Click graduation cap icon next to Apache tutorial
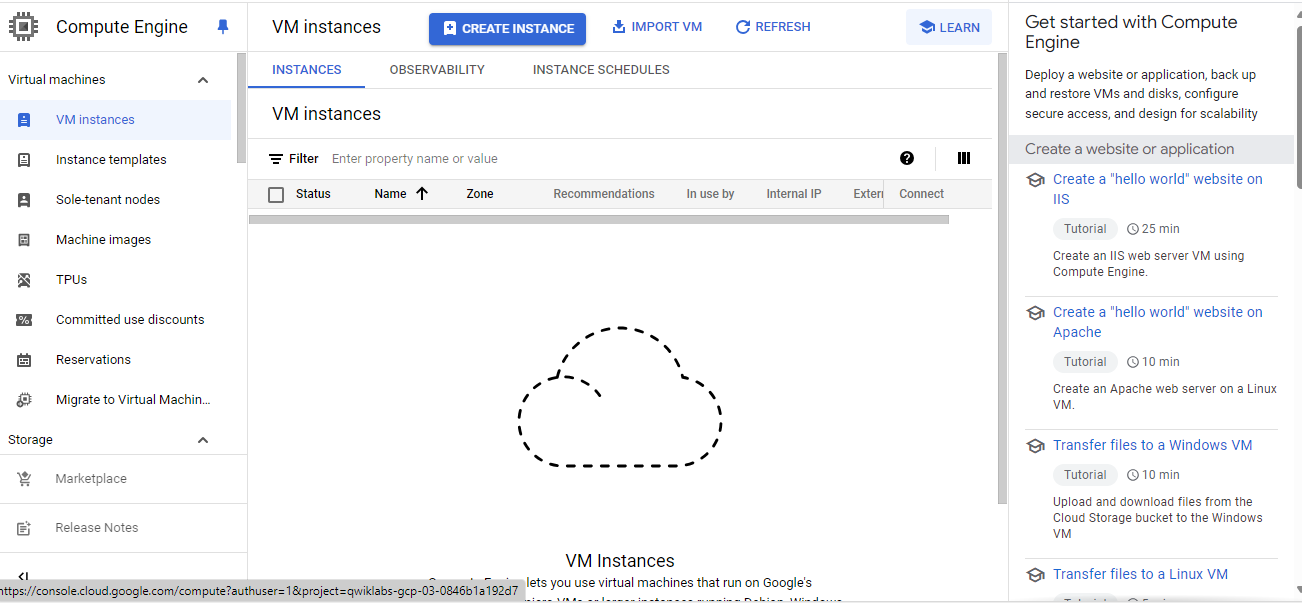The width and height of the screenshot is (1302, 603). click(1036, 313)
